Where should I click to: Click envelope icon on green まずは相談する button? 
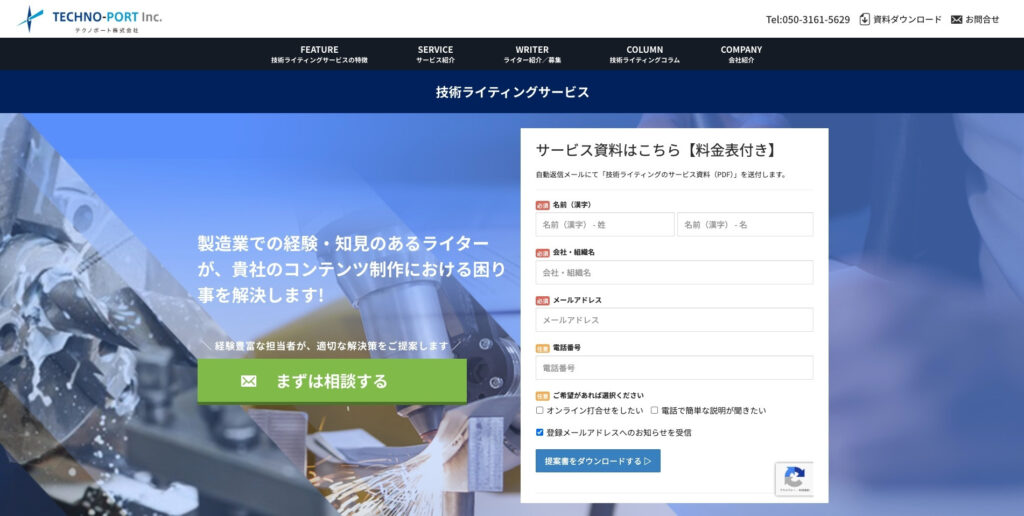tap(248, 381)
